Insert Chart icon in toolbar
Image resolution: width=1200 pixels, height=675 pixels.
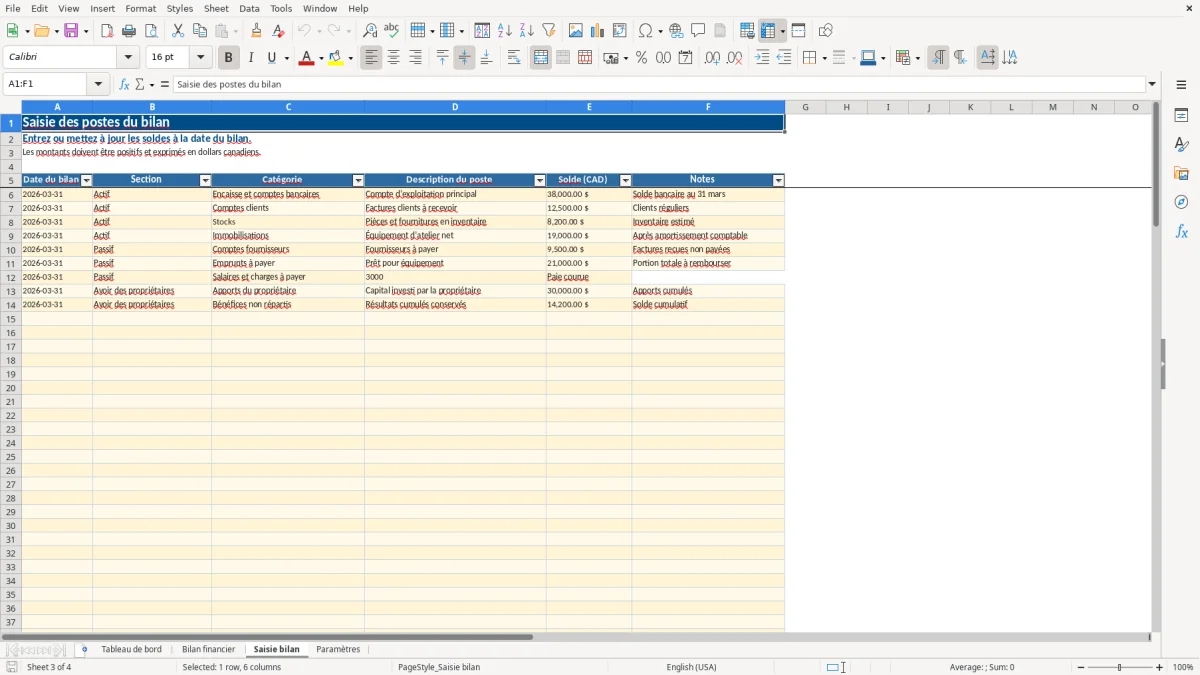(x=598, y=31)
